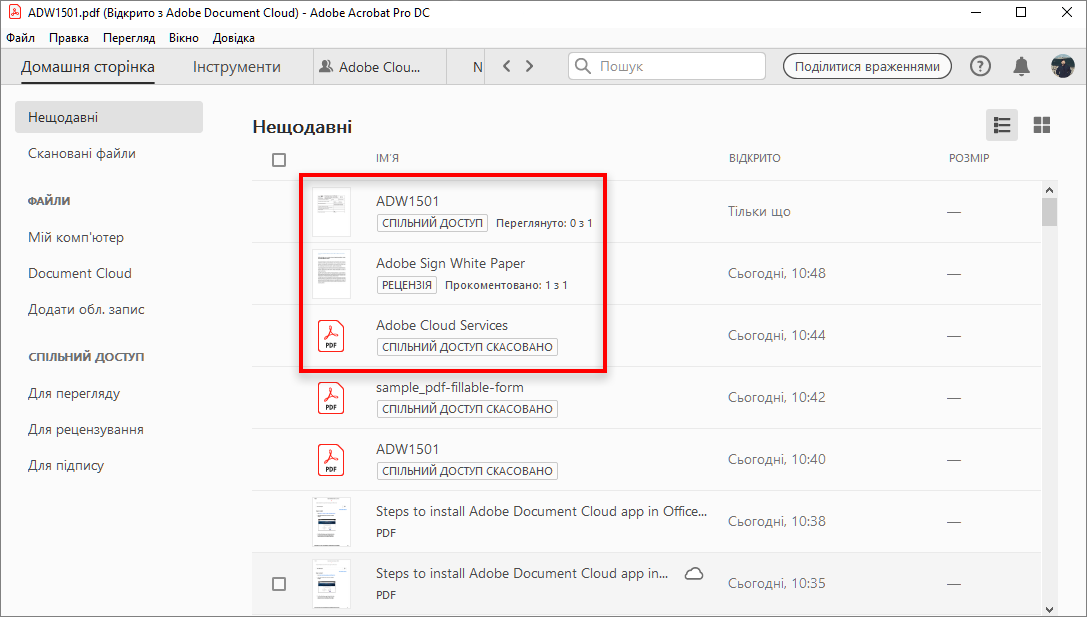Open the Файл menu
1087x617 pixels.
tap(21, 38)
